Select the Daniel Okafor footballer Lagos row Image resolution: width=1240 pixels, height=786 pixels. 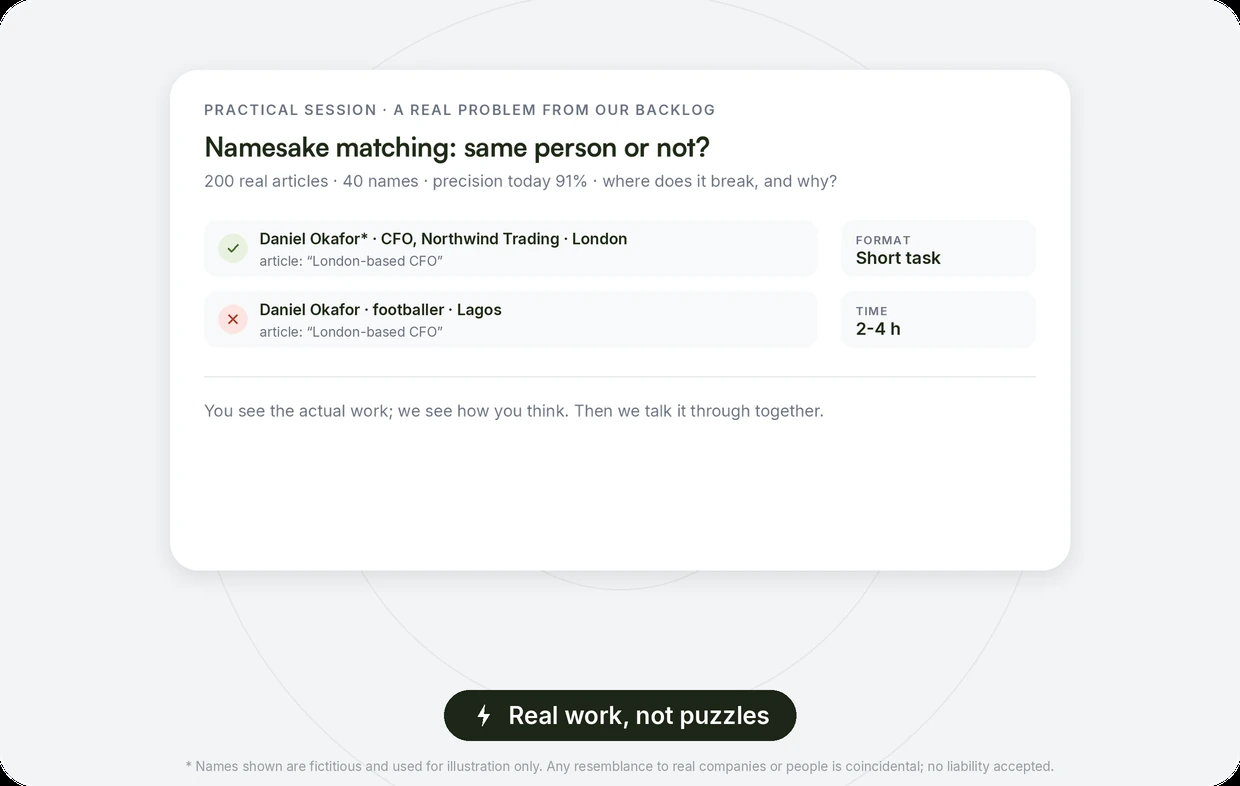[511, 319]
